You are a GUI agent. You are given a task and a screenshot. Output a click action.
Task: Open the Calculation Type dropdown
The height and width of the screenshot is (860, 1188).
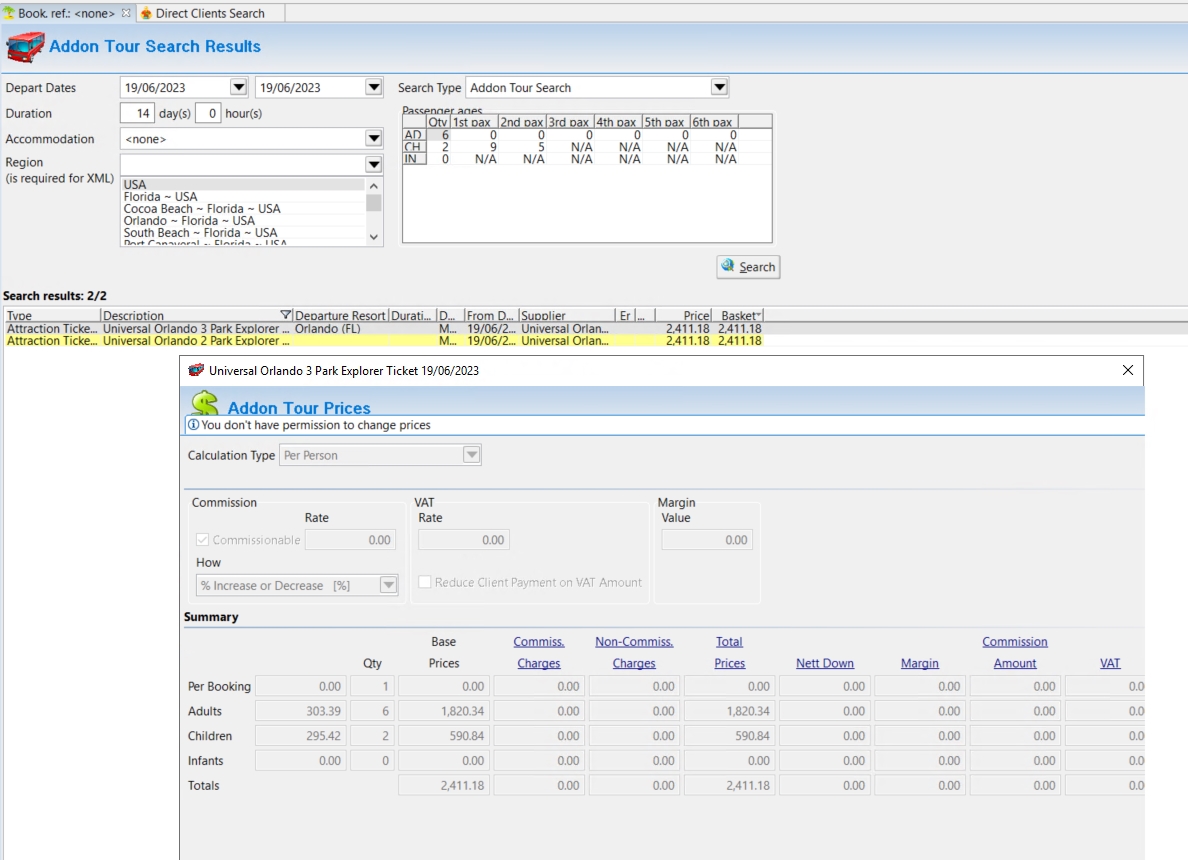click(471, 455)
